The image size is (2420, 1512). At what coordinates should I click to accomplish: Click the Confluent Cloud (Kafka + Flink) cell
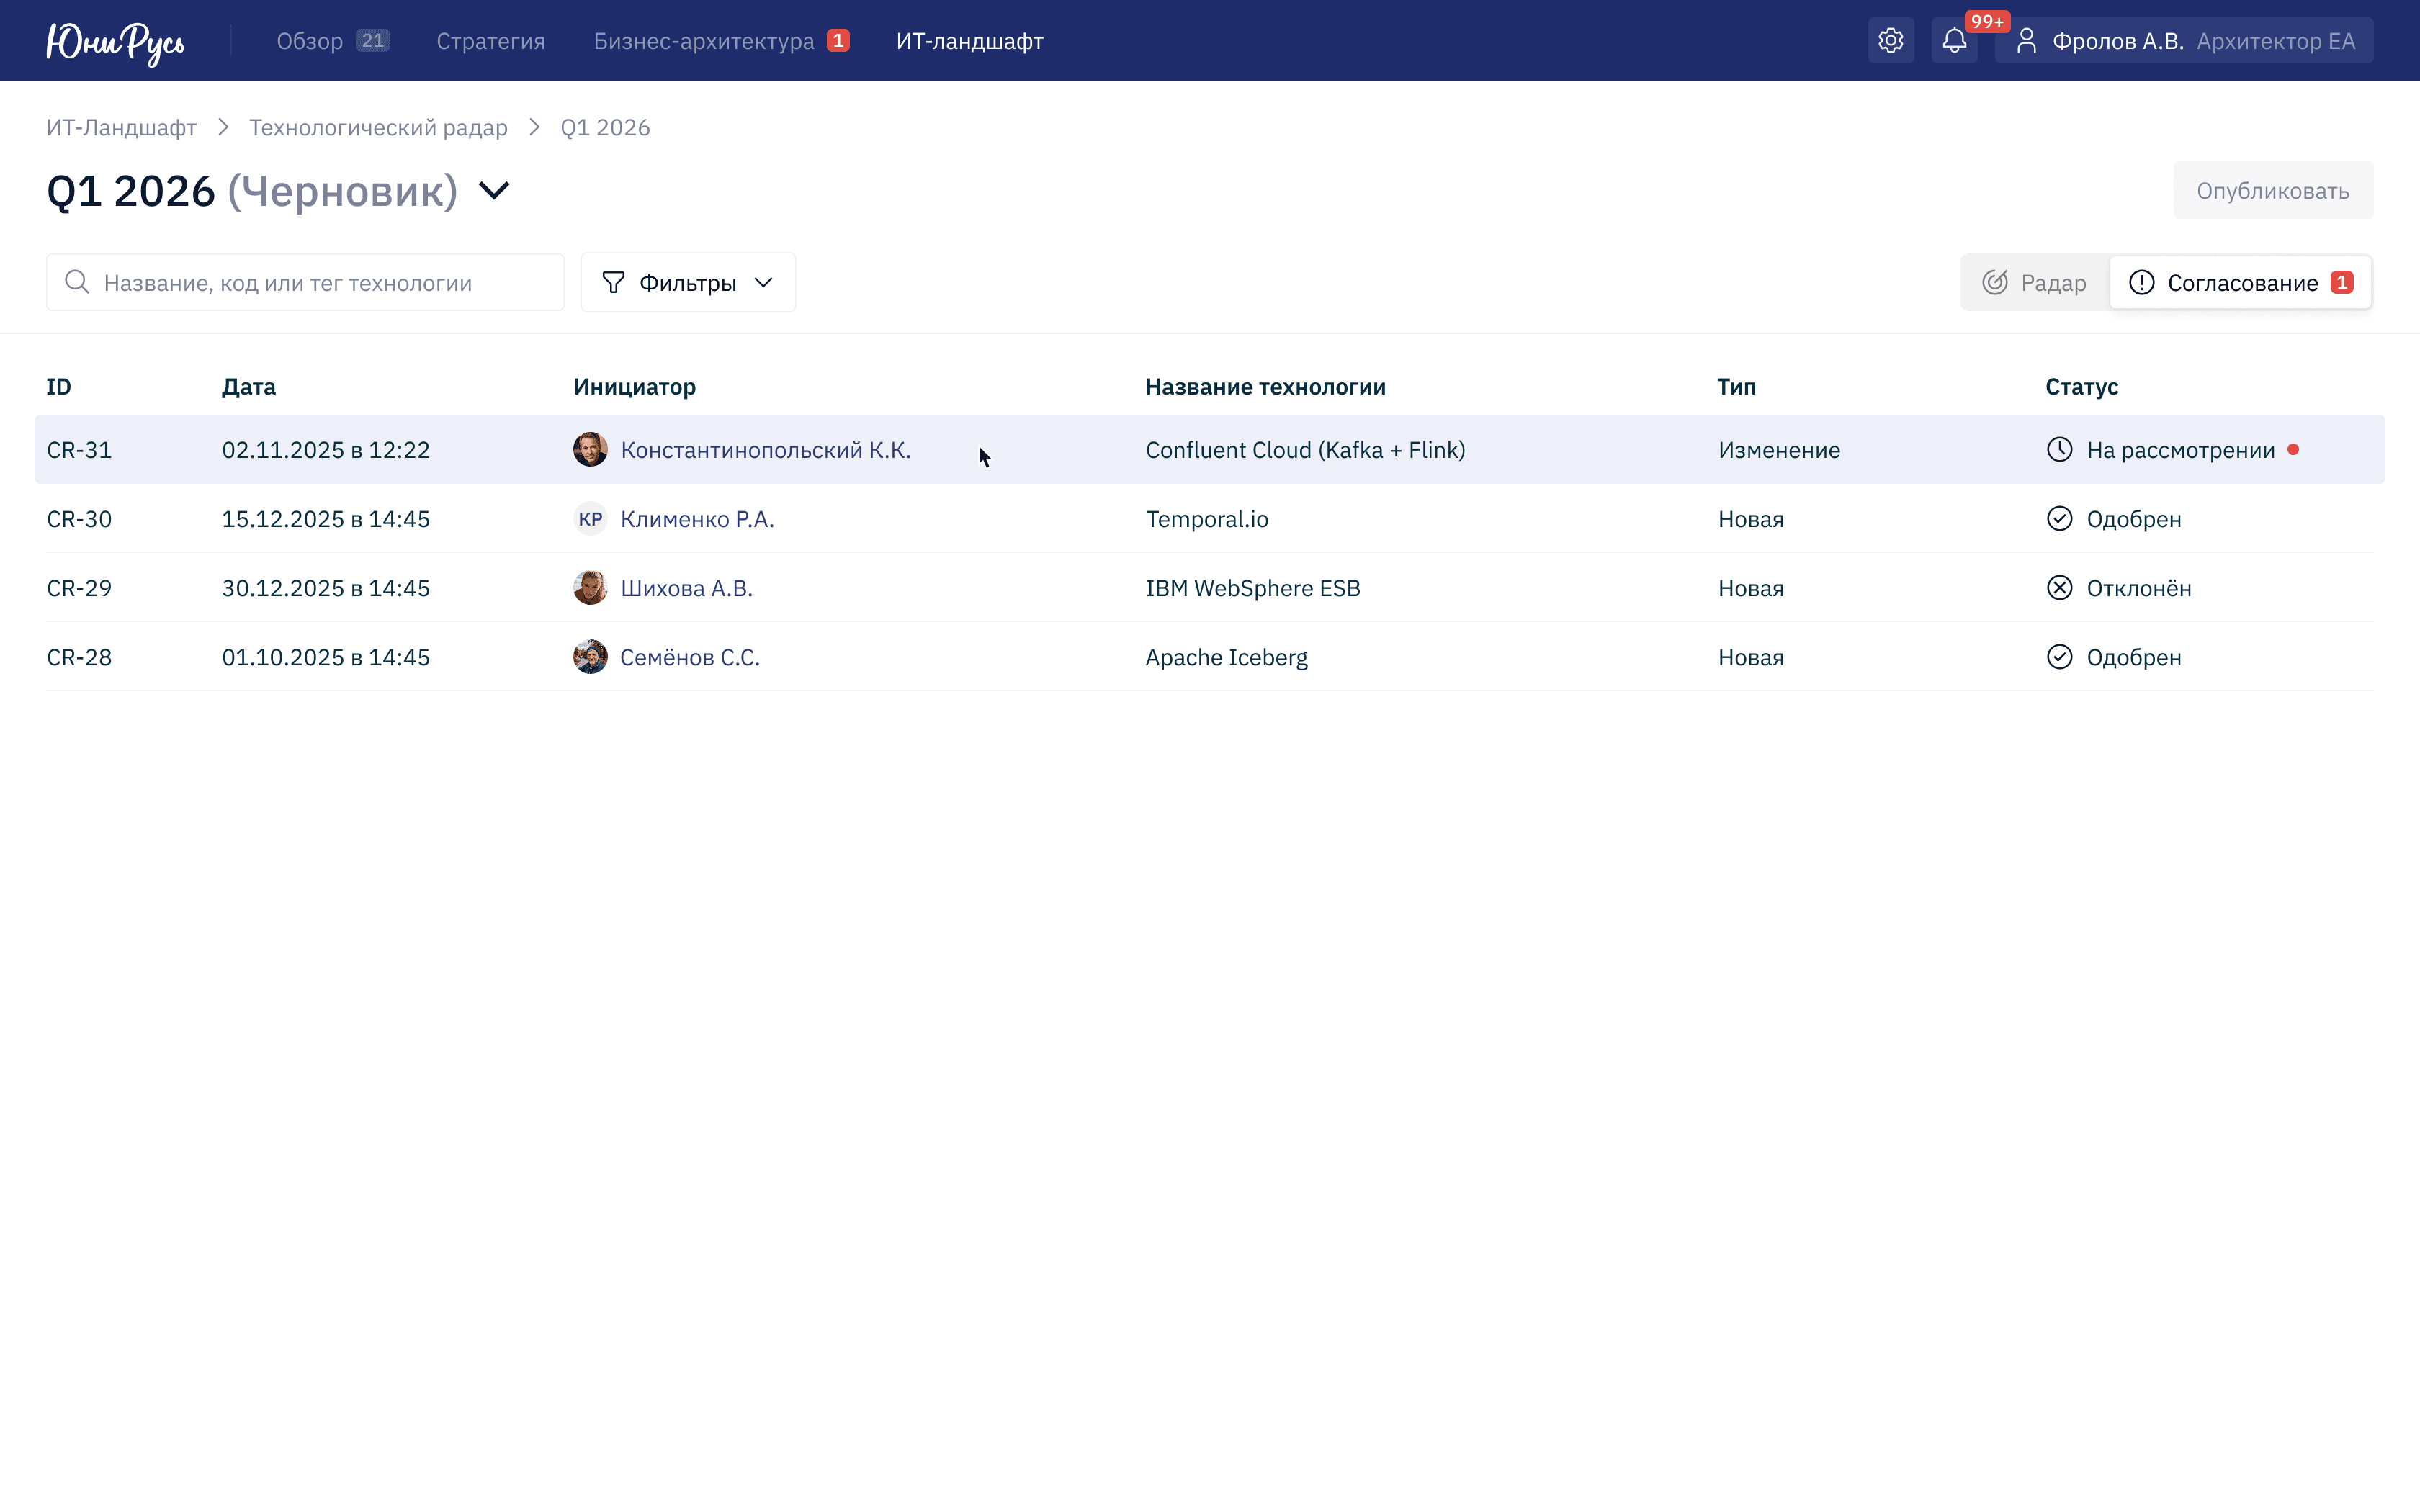(x=1305, y=450)
